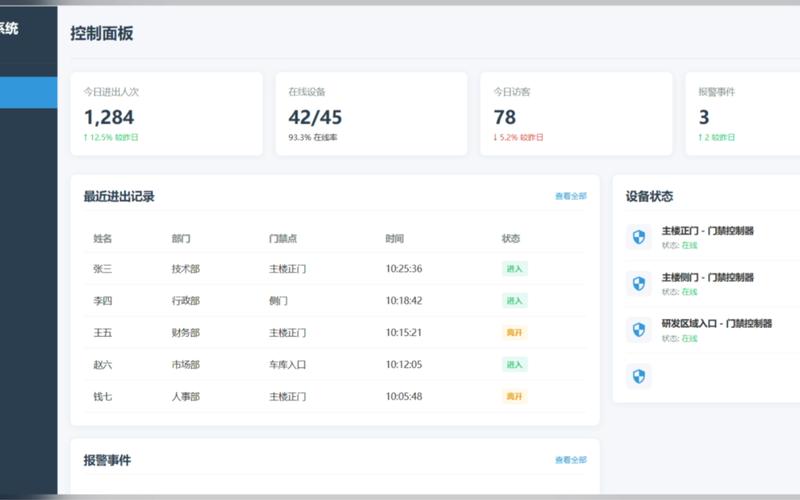This screenshot has height=500, width=800.
Task: Select the 李四 name cell
Action: pos(103,301)
